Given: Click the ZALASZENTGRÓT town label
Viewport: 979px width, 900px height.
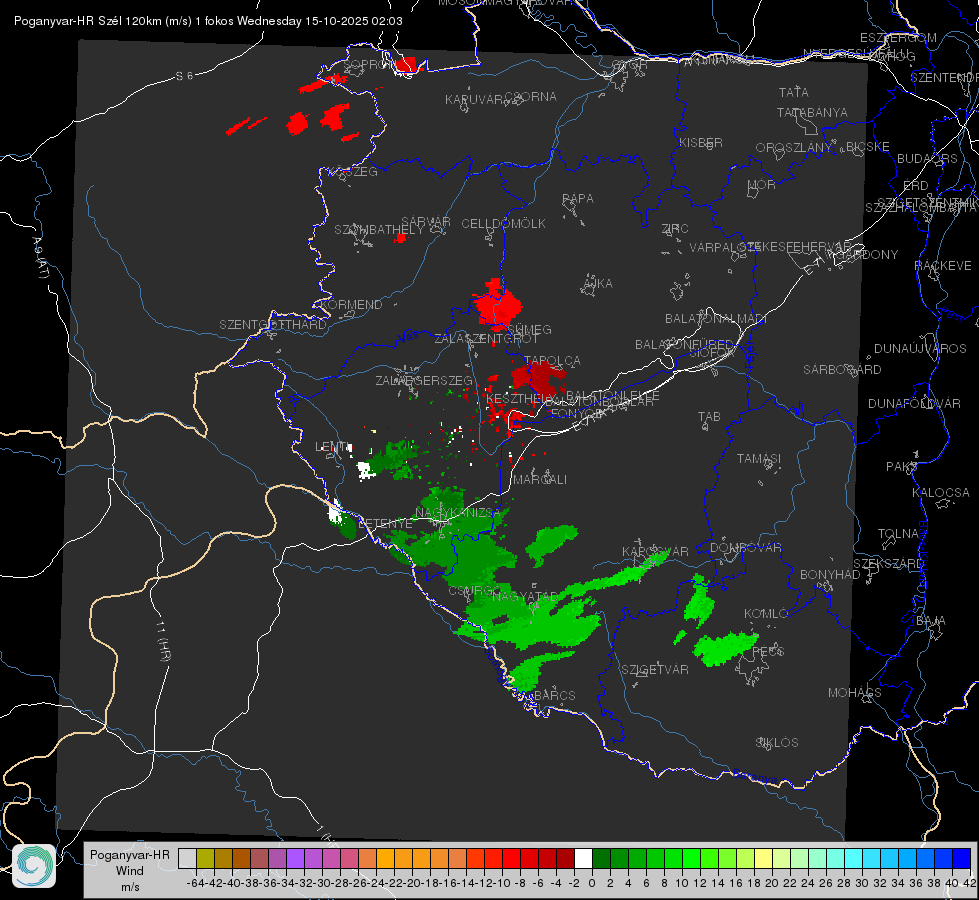Looking at the screenshot, I should 486,339.
